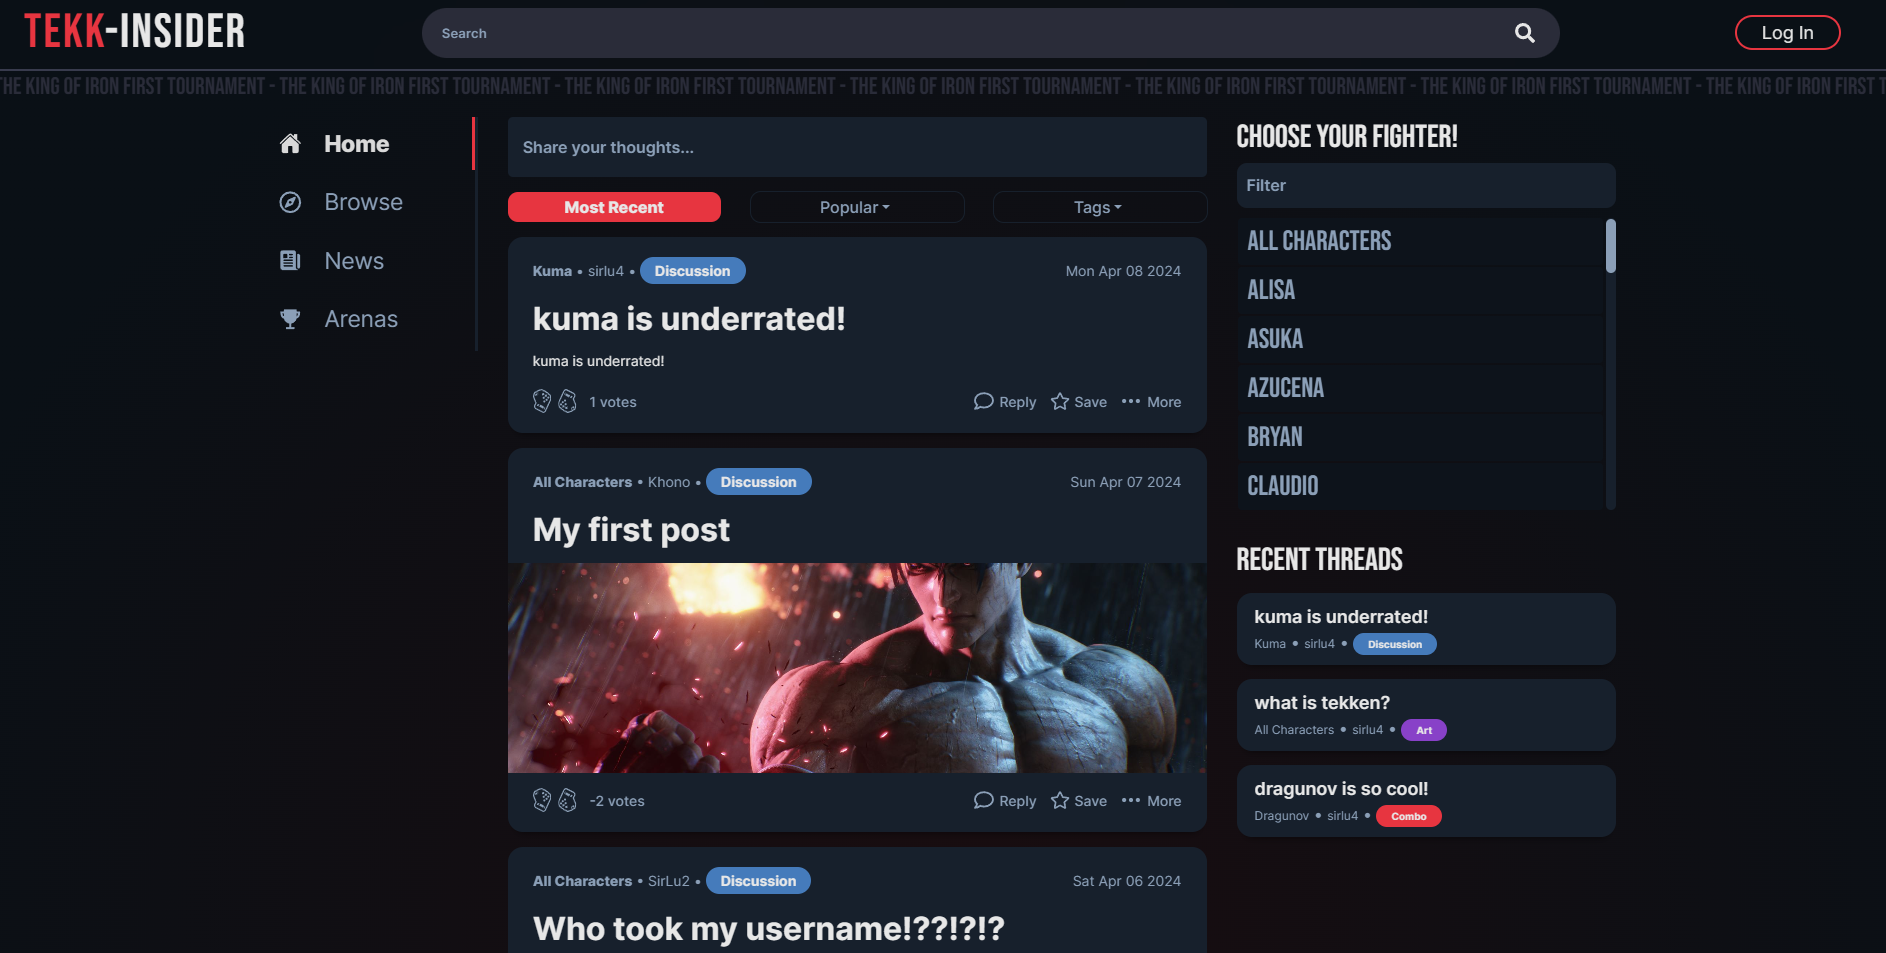Image resolution: width=1886 pixels, height=953 pixels.
Task: Go to the Home page
Action: (x=356, y=144)
